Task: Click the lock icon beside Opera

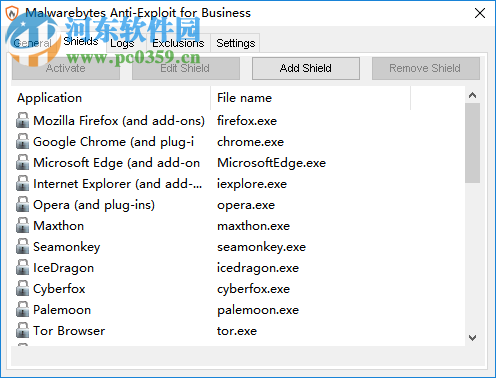Action: [x=22, y=205]
